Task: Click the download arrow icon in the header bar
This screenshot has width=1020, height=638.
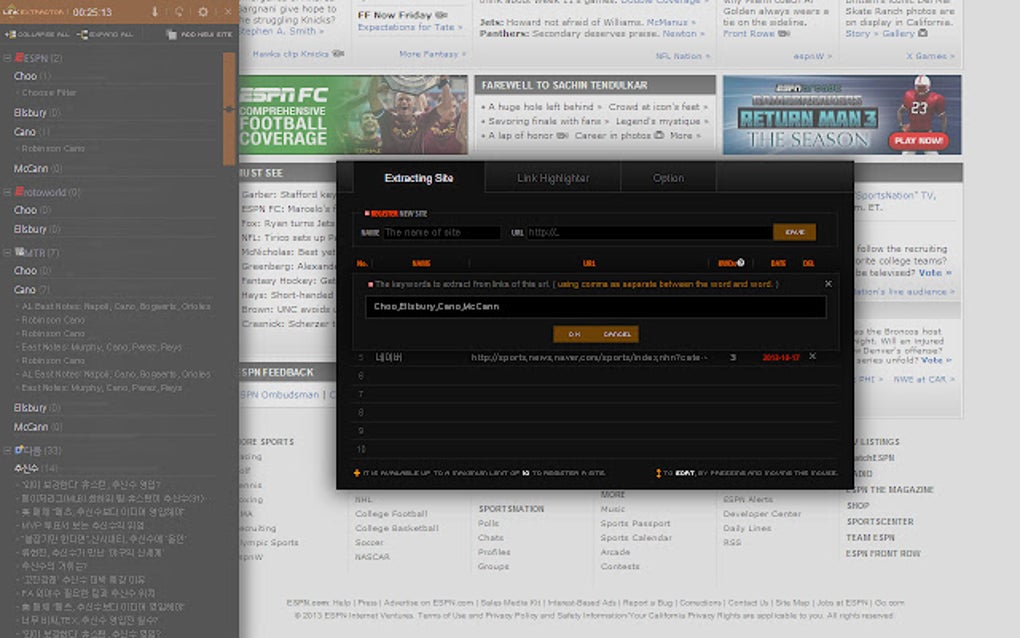Action: pos(155,11)
